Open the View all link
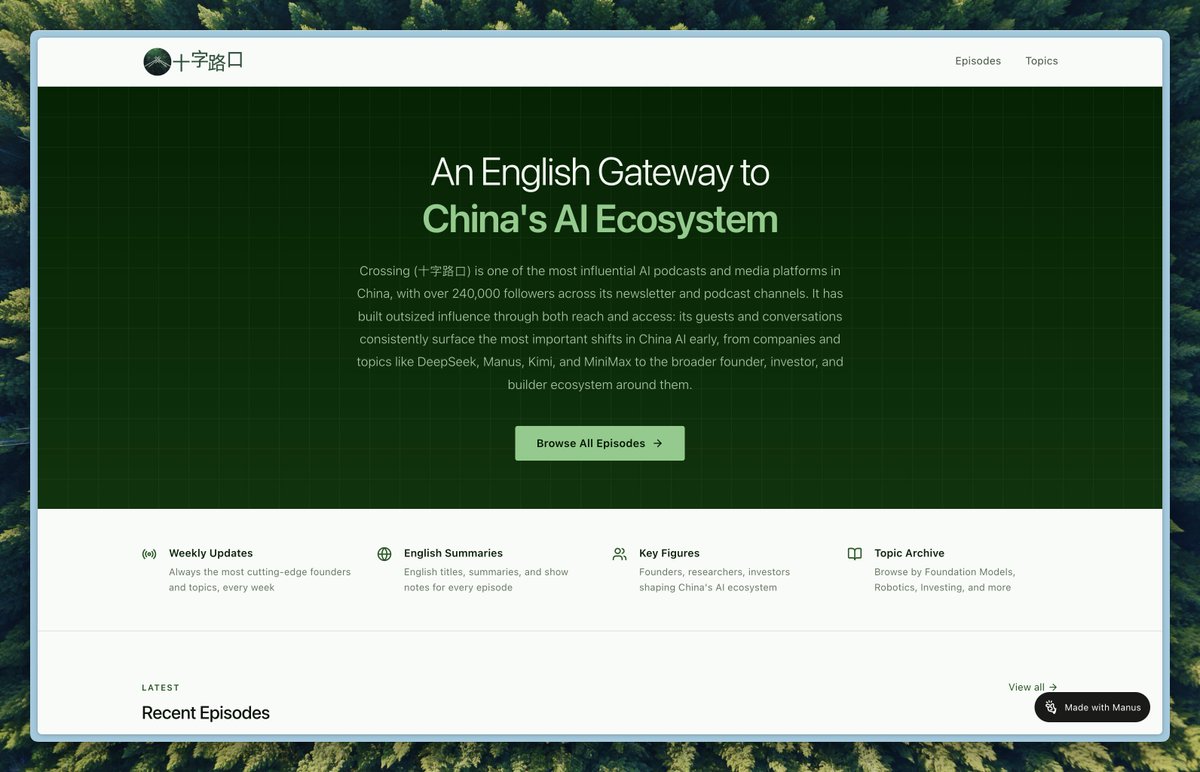The height and width of the screenshot is (772, 1200). 1033,687
